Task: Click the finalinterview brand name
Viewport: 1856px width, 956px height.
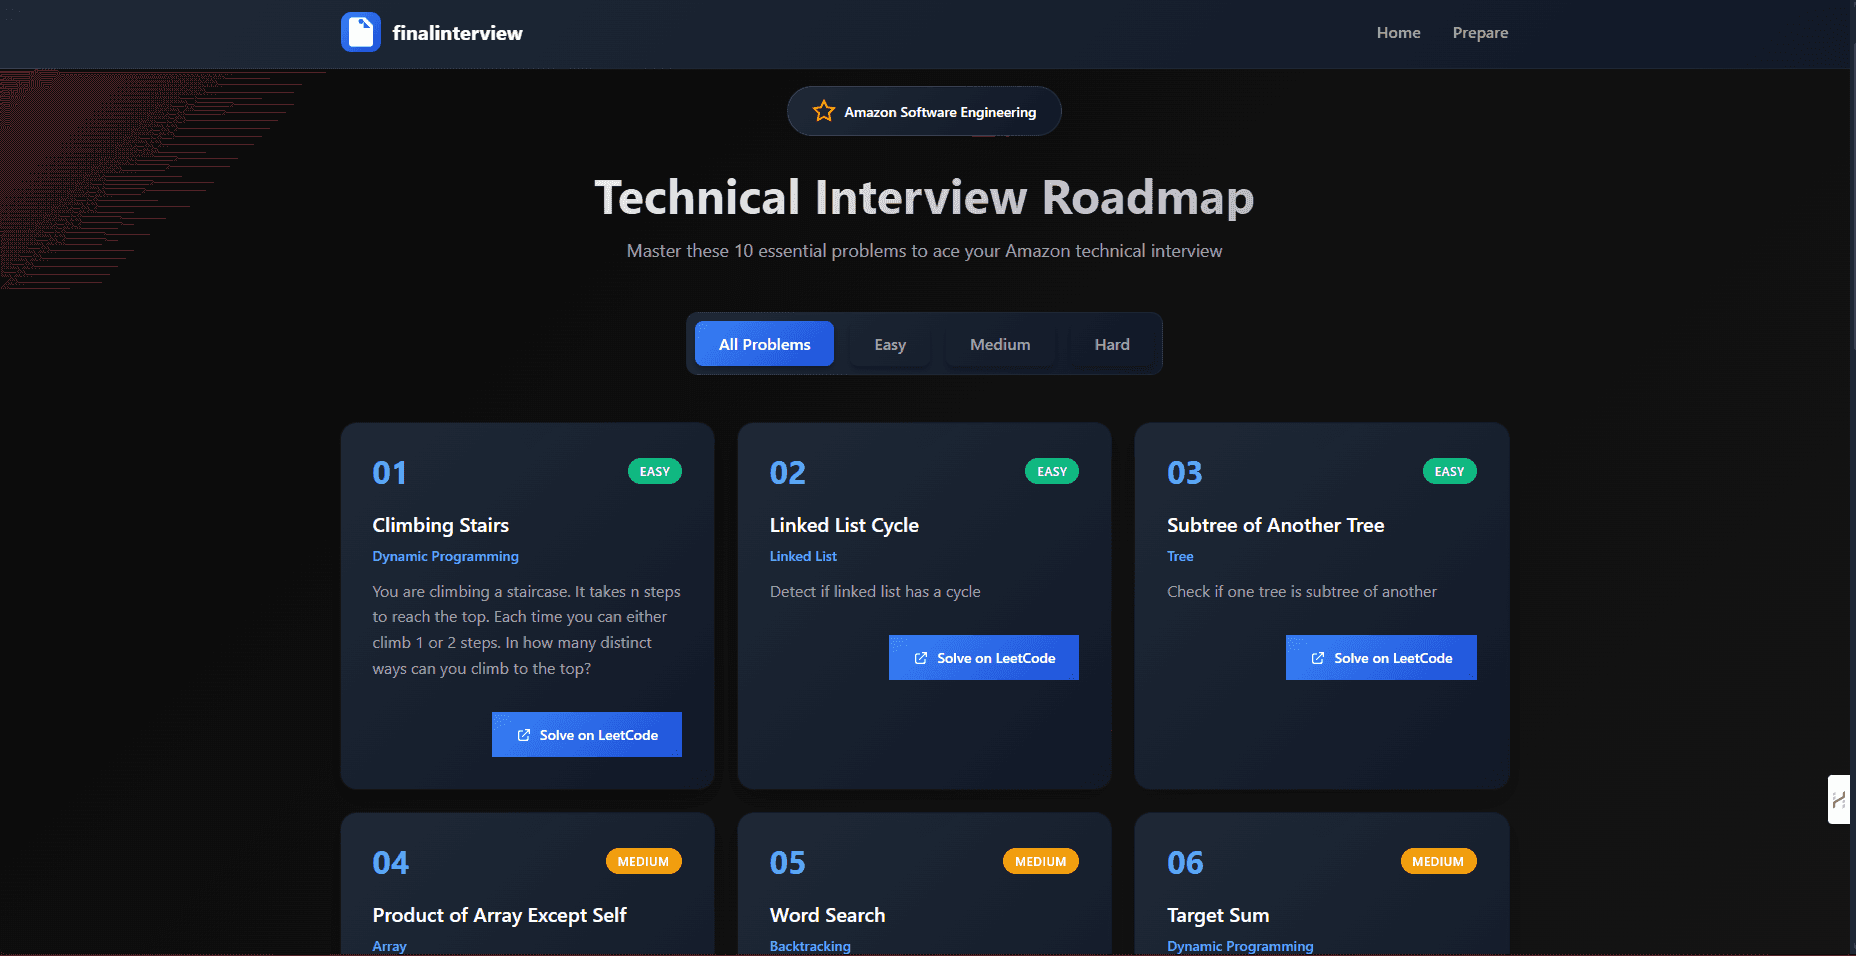Action: [457, 33]
